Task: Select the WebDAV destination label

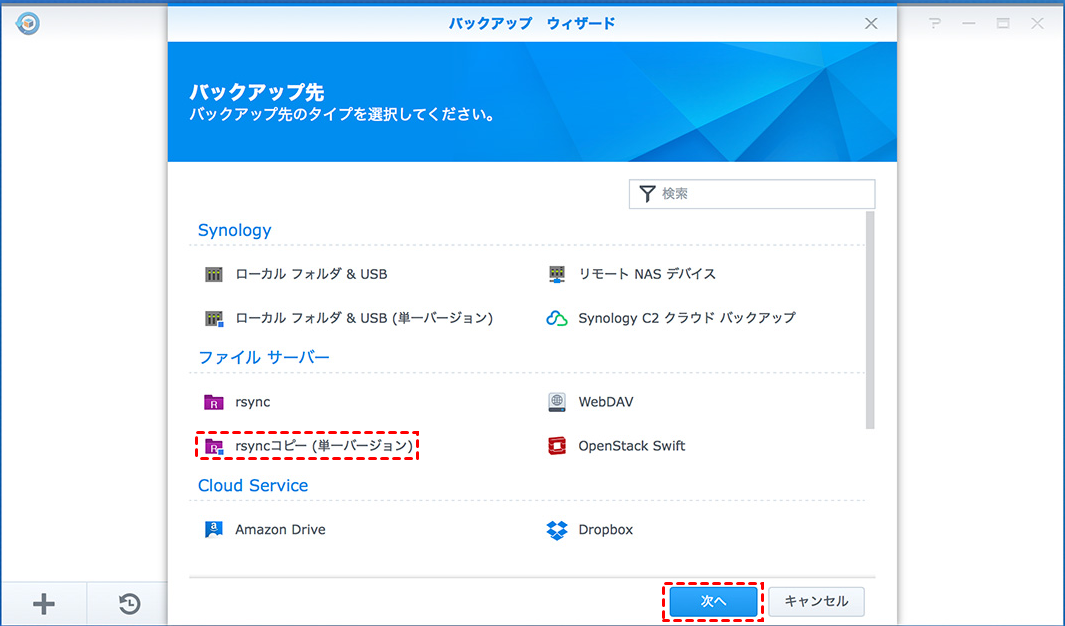Action: pyautogui.click(x=606, y=402)
